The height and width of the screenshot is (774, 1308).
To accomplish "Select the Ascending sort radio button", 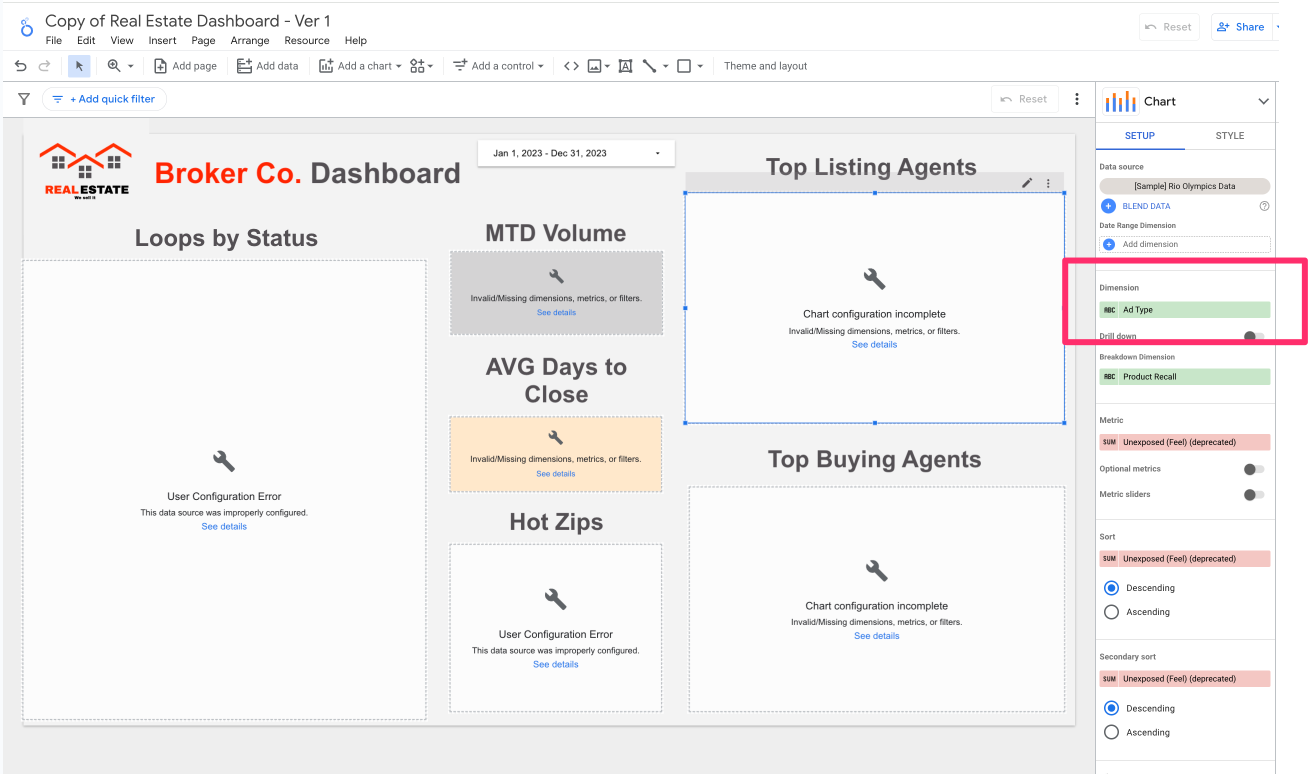I will click(1111, 611).
